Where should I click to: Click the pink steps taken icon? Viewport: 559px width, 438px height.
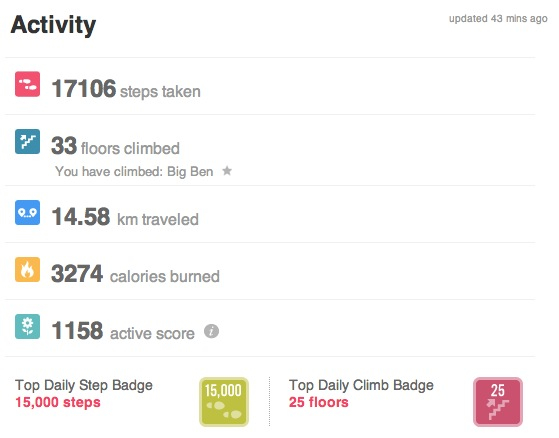click(27, 84)
